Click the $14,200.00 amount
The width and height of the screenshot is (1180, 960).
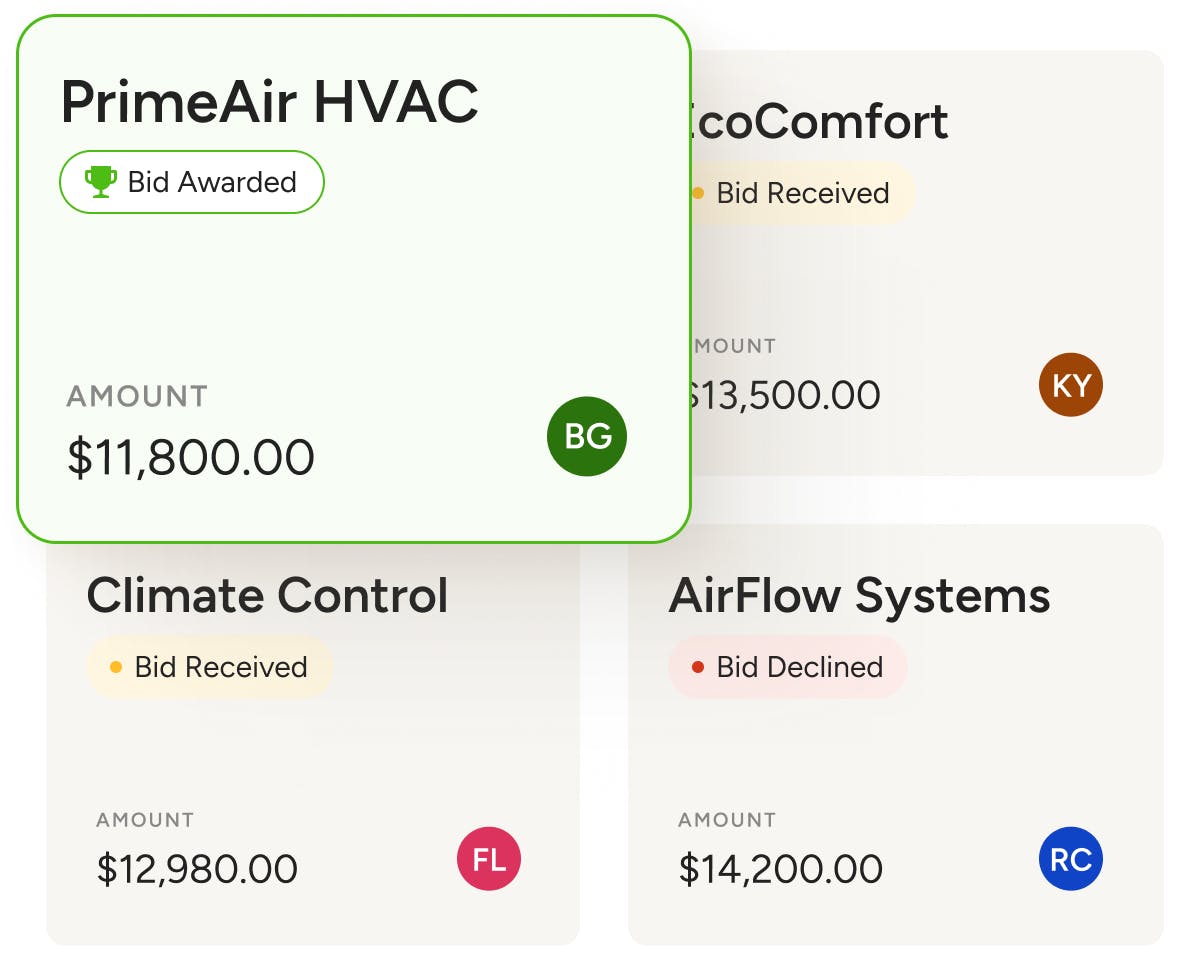click(780, 868)
